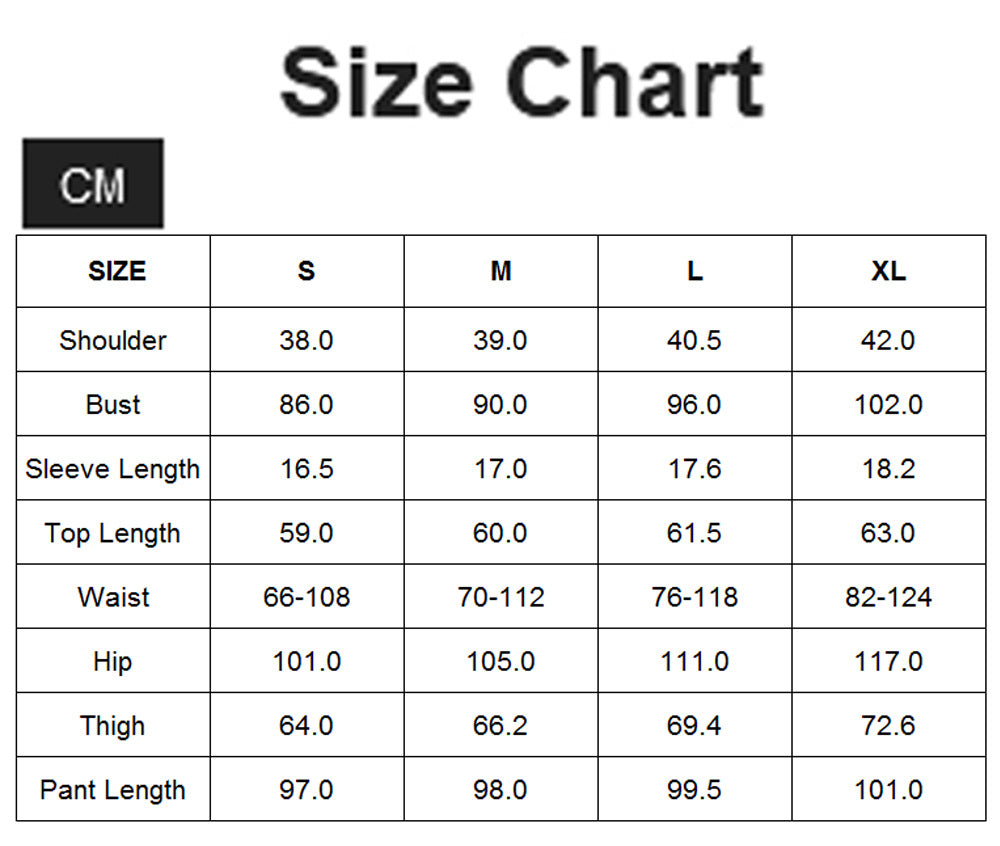This screenshot has width=1000, height=846.
Task: Select the XL column header
Action: [889, 271]
